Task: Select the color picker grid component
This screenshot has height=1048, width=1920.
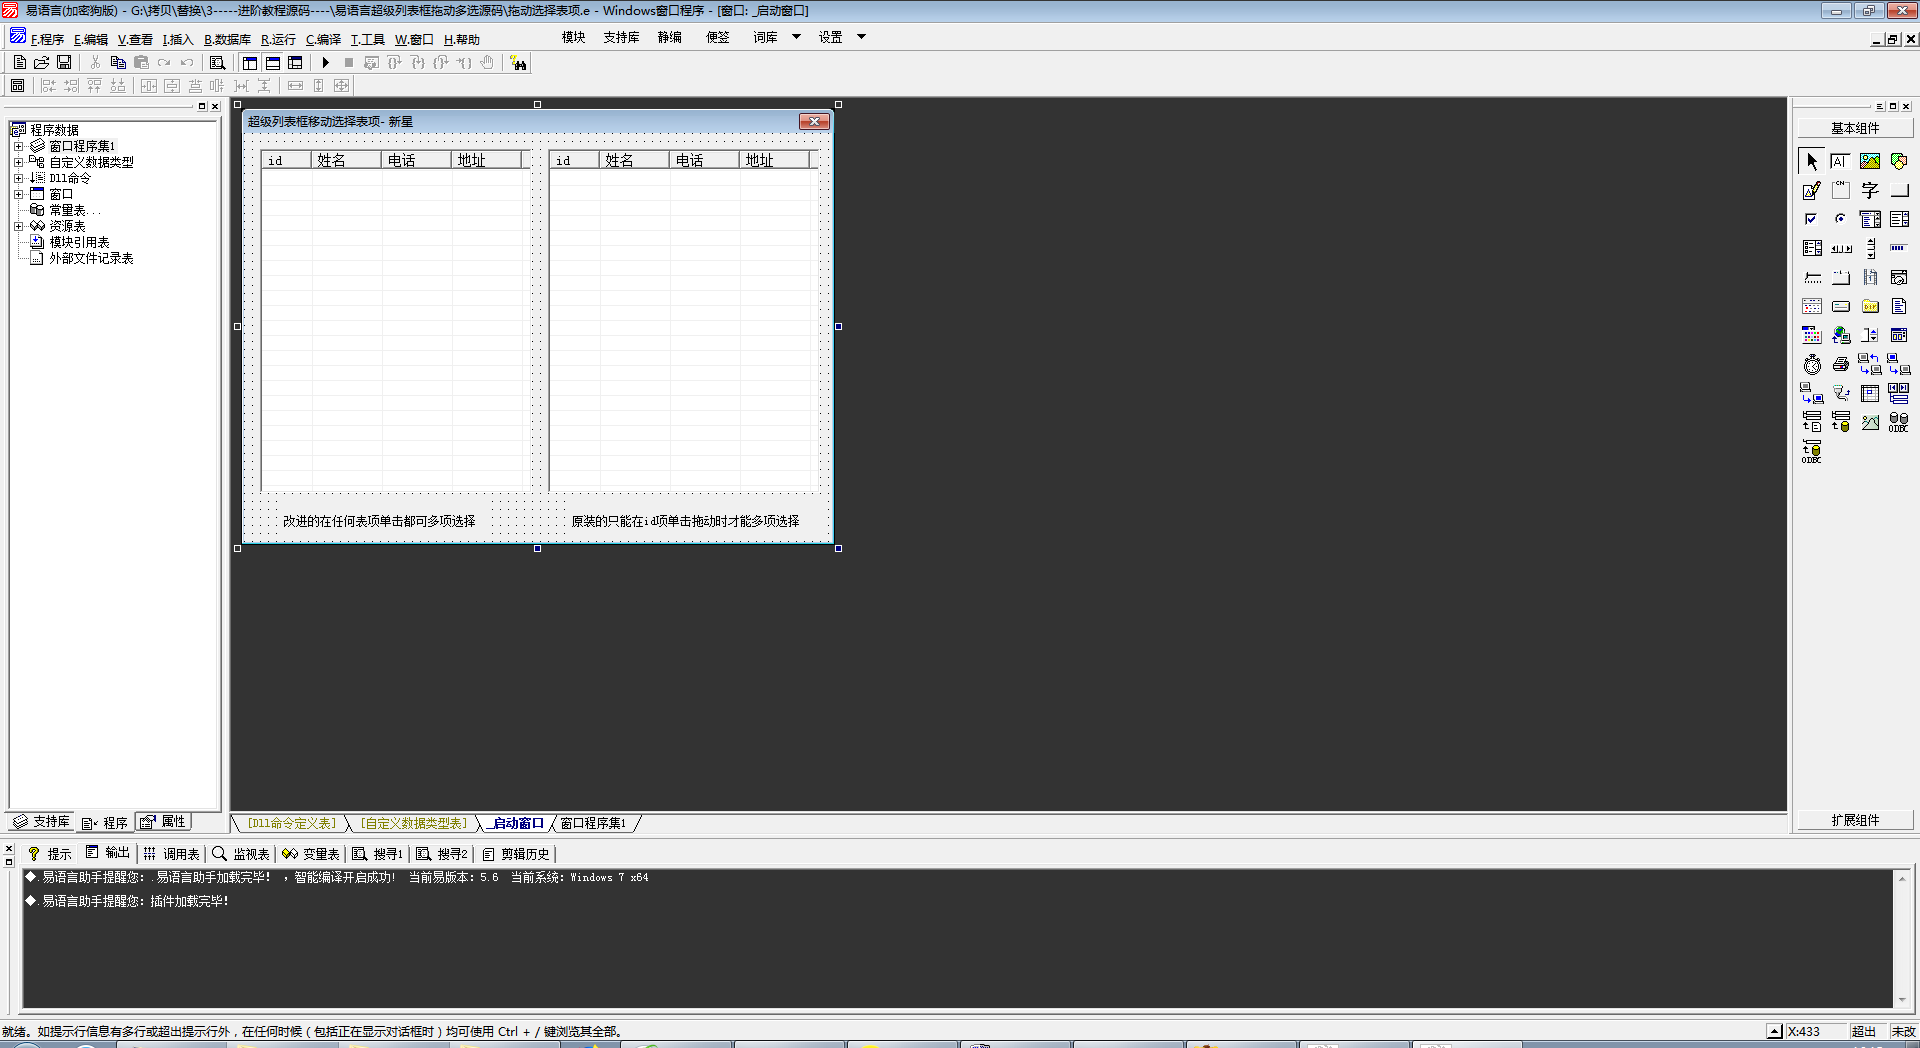Action: 1812,335
